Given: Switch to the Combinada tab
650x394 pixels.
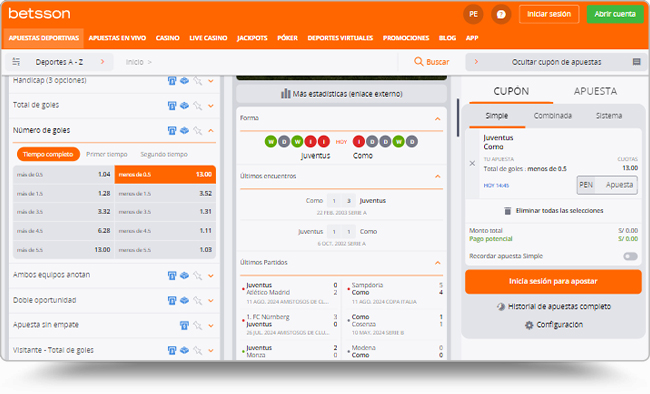Looking at the screenshot, I should pyautogui.click(x=553, y=116).
